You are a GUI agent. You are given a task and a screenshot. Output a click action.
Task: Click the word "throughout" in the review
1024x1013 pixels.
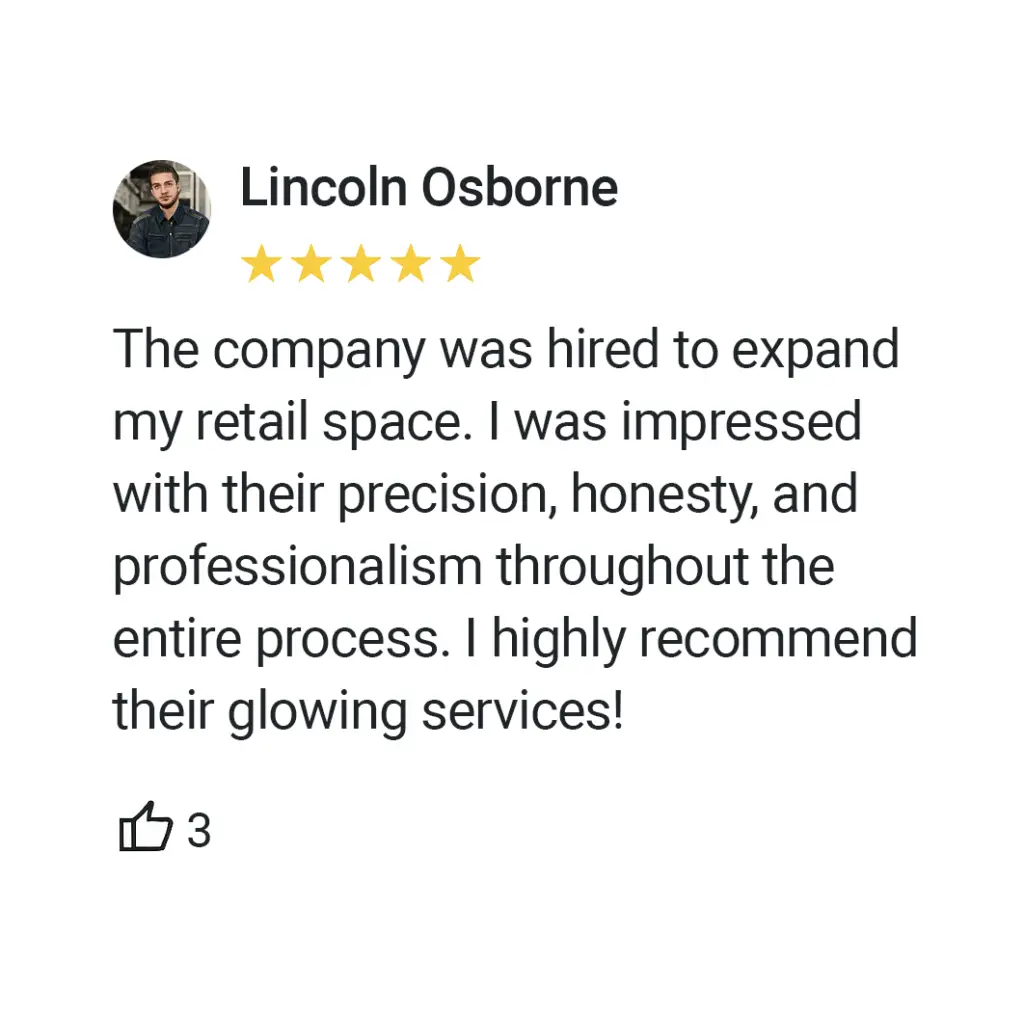[622, 568]
